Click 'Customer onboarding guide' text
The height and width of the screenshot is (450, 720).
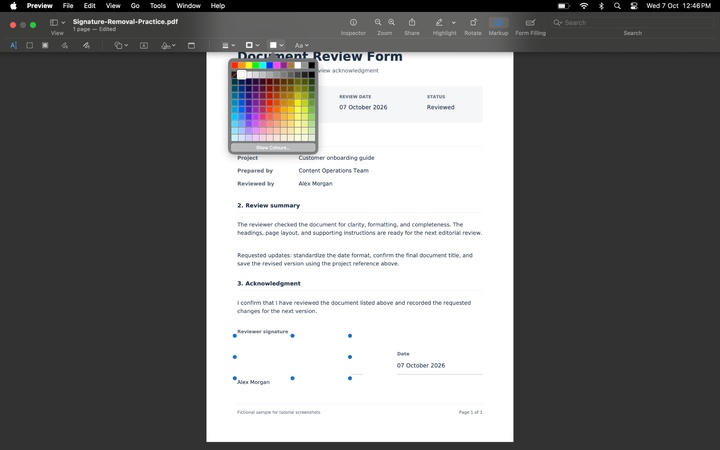[x=336, y=158]
